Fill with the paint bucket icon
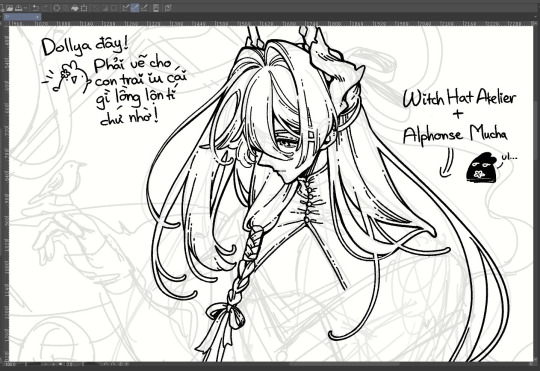Screen dimensions: 540x371 [x=74, y=8]
